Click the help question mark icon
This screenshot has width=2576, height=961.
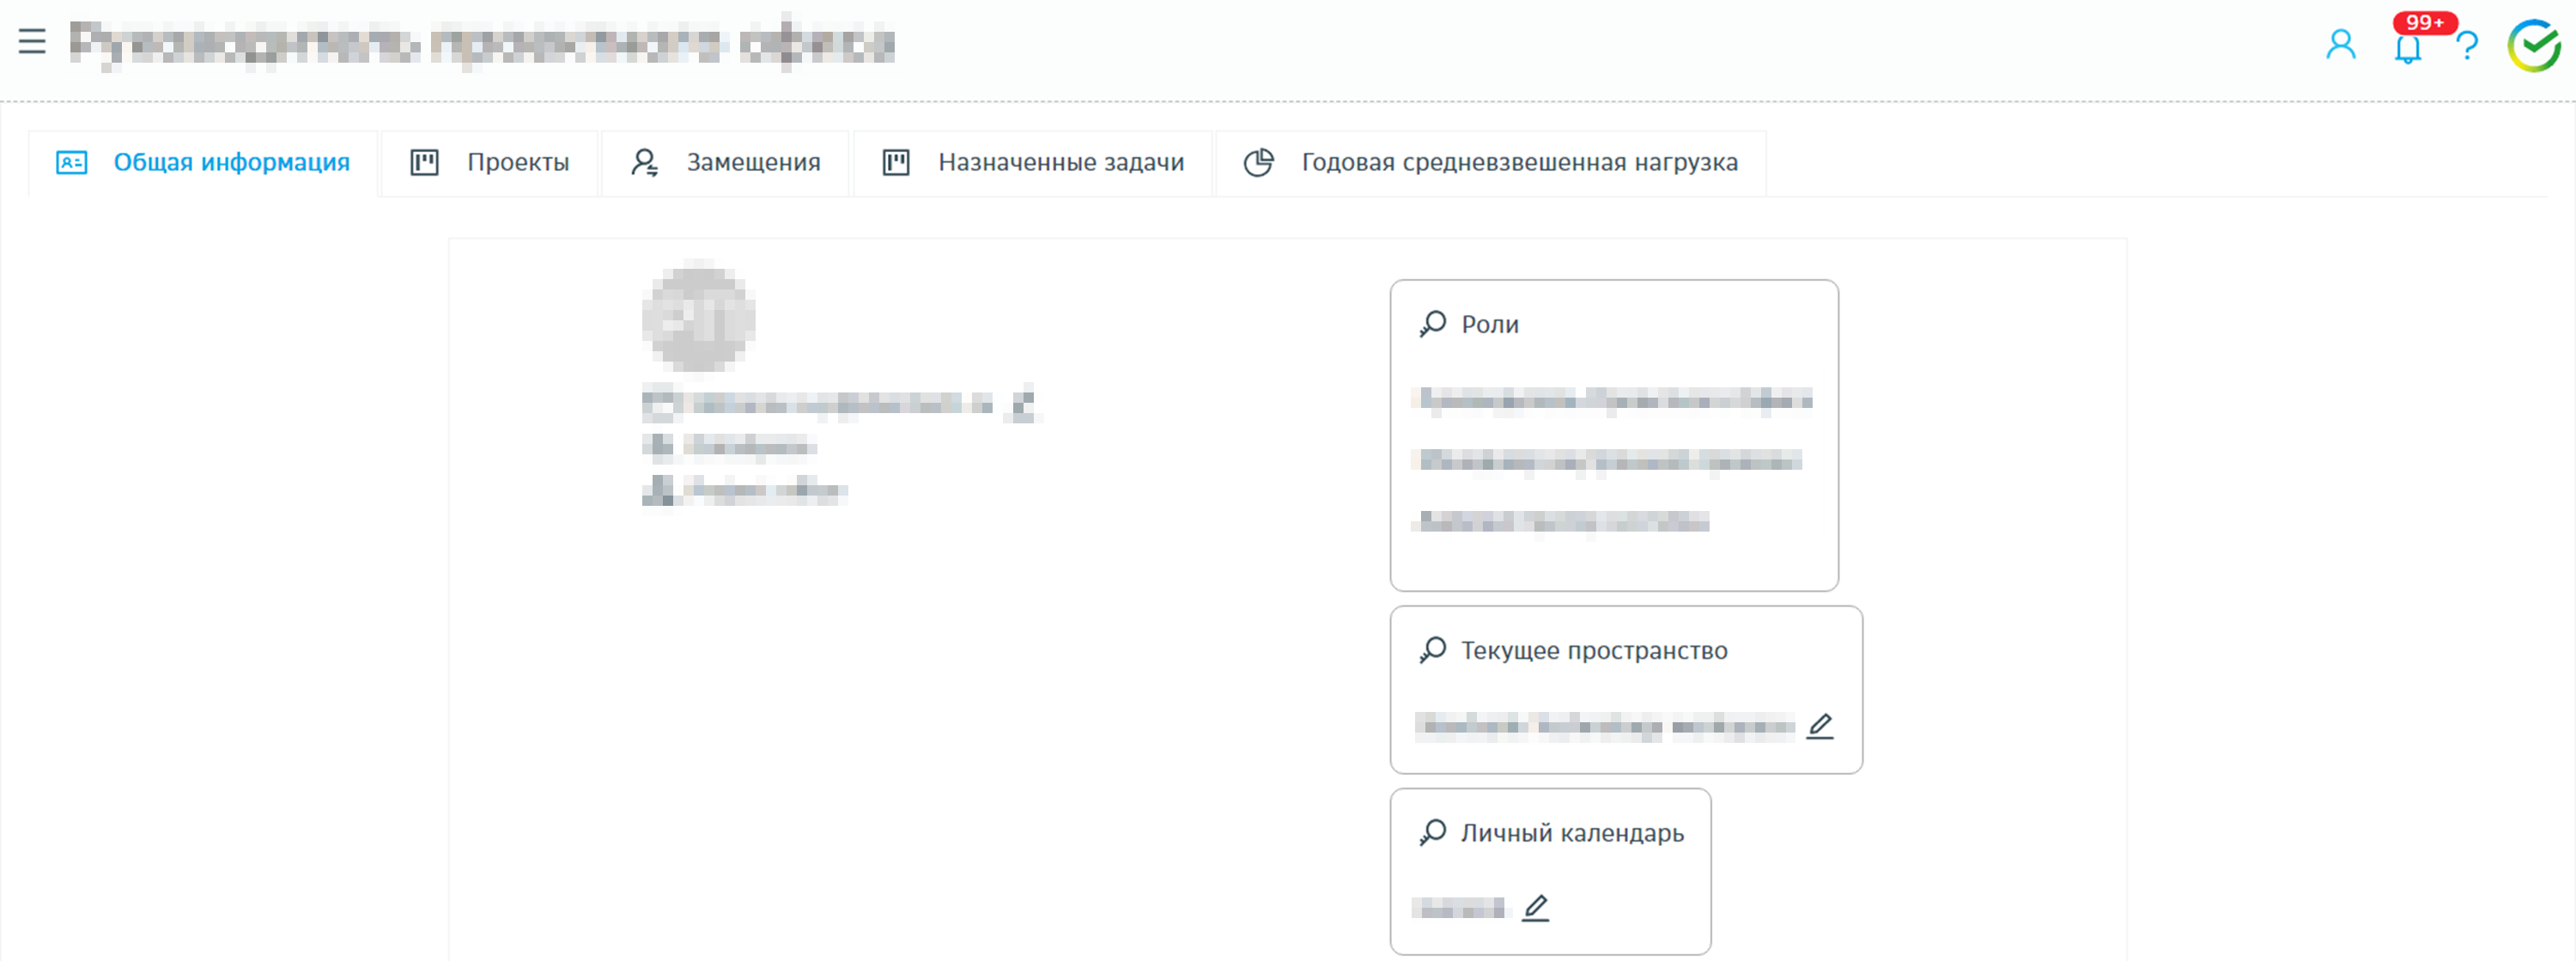[x=2467, y=46]
